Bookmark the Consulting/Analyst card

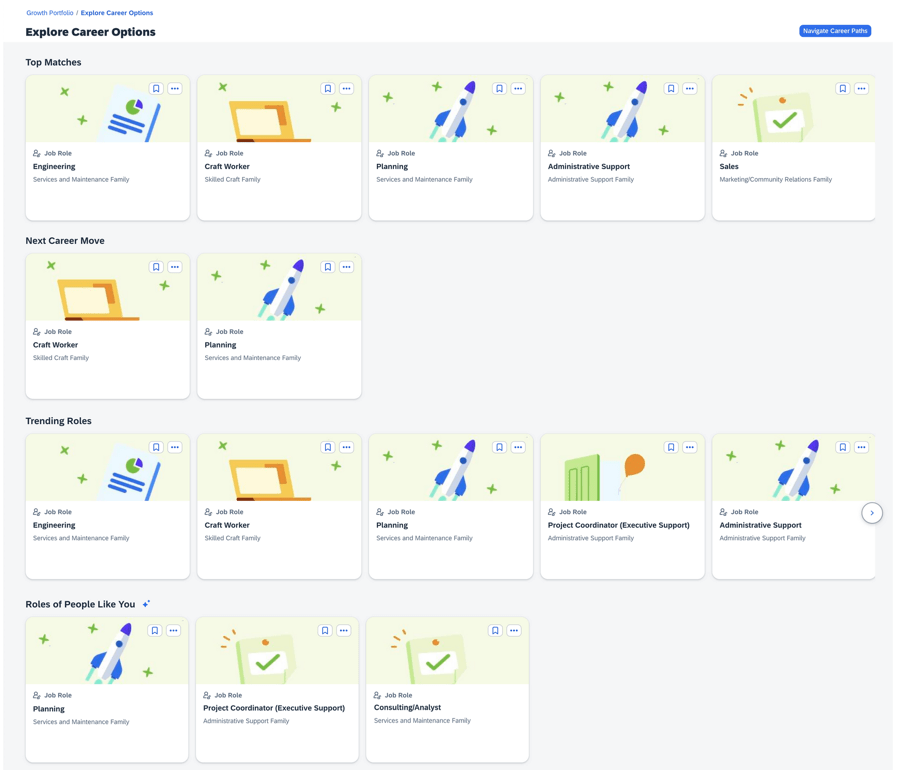[x=495, y=631]
